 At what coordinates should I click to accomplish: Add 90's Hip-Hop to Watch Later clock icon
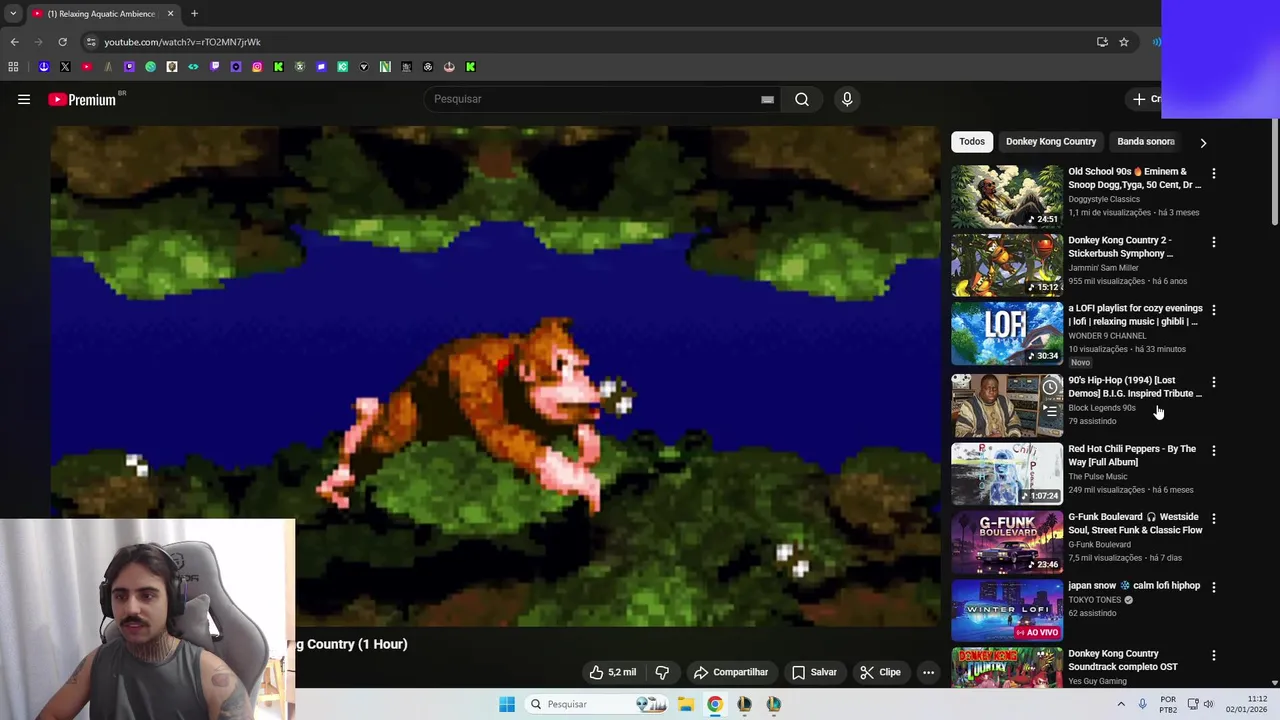click(x=1050, y=387)
